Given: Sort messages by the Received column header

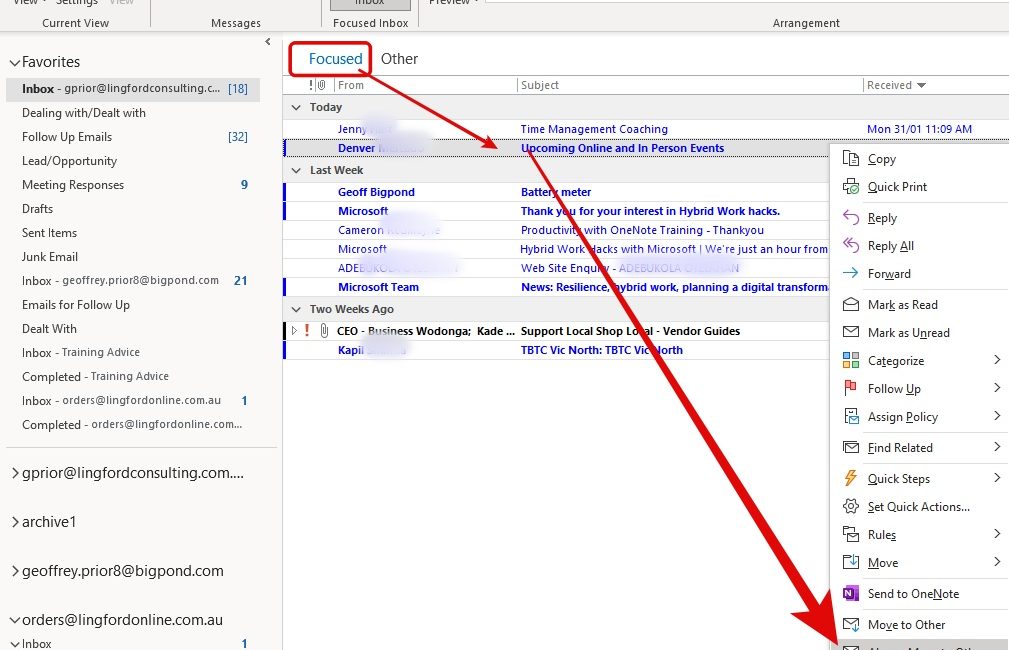Looking at the screenshot, I should (896, 85).
